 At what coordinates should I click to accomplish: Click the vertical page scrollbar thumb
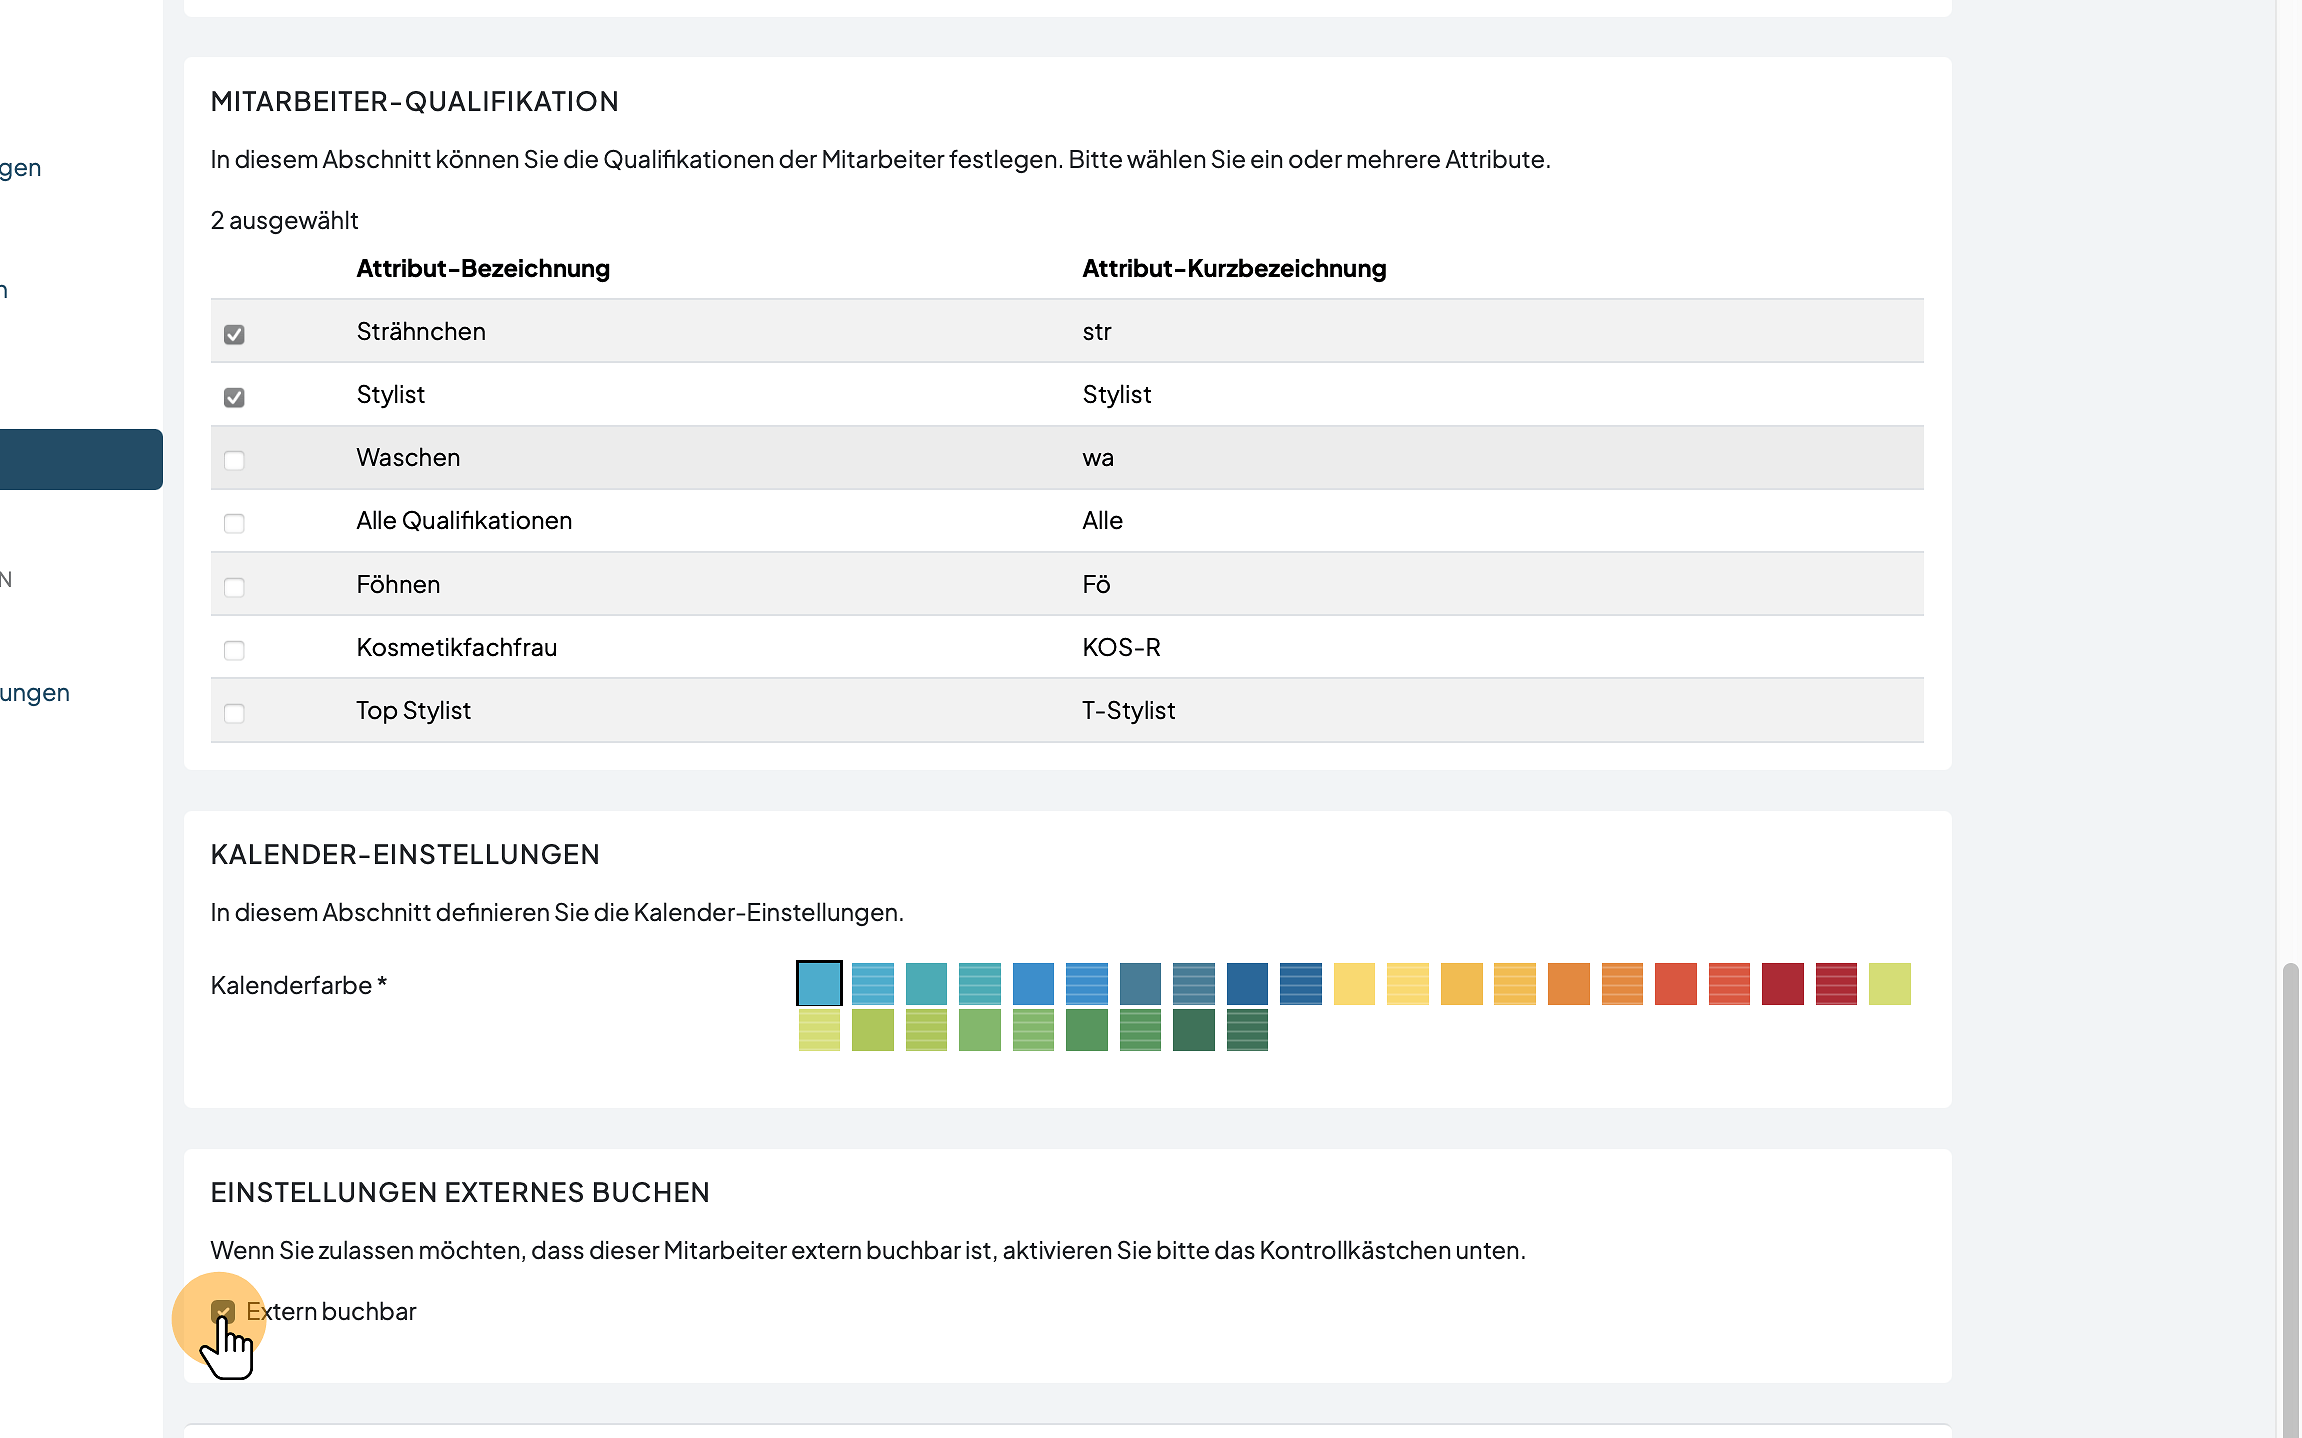coord(2290,1200)
